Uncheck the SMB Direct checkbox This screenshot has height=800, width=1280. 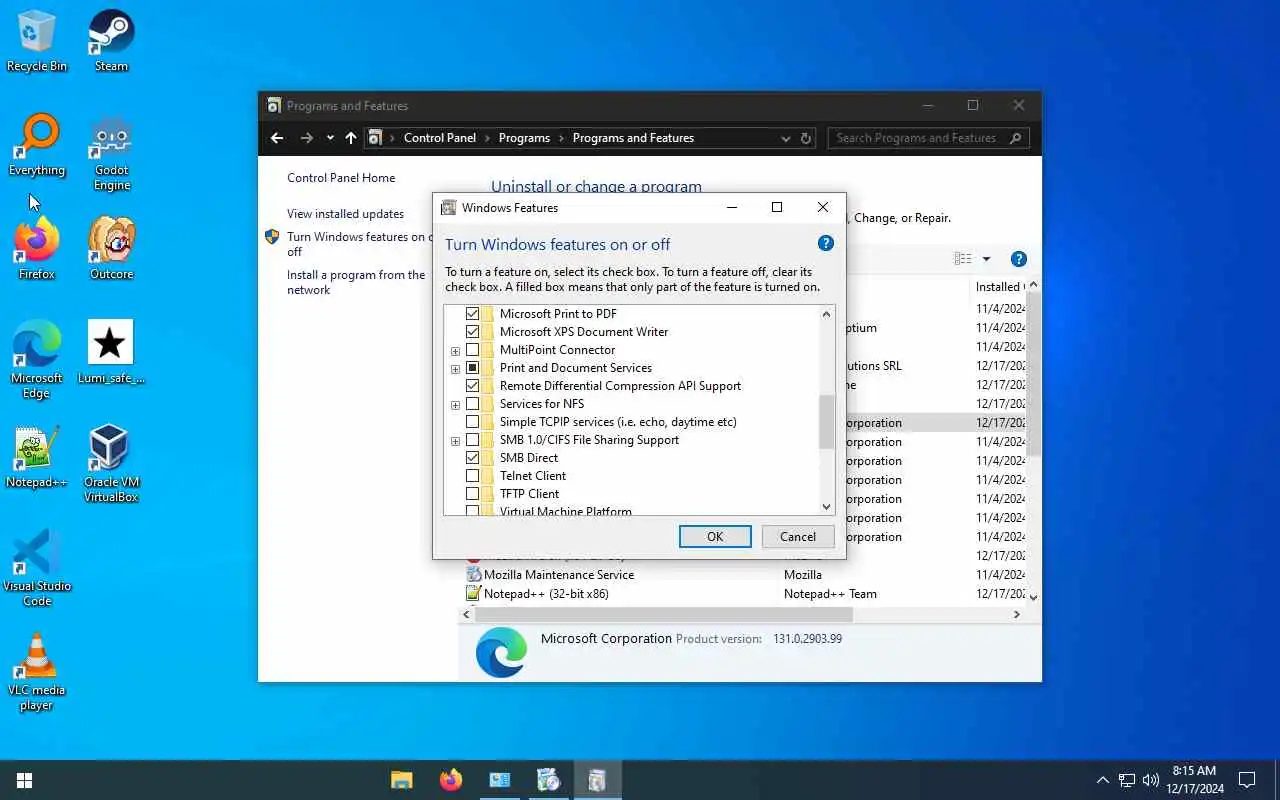point(472,458)
